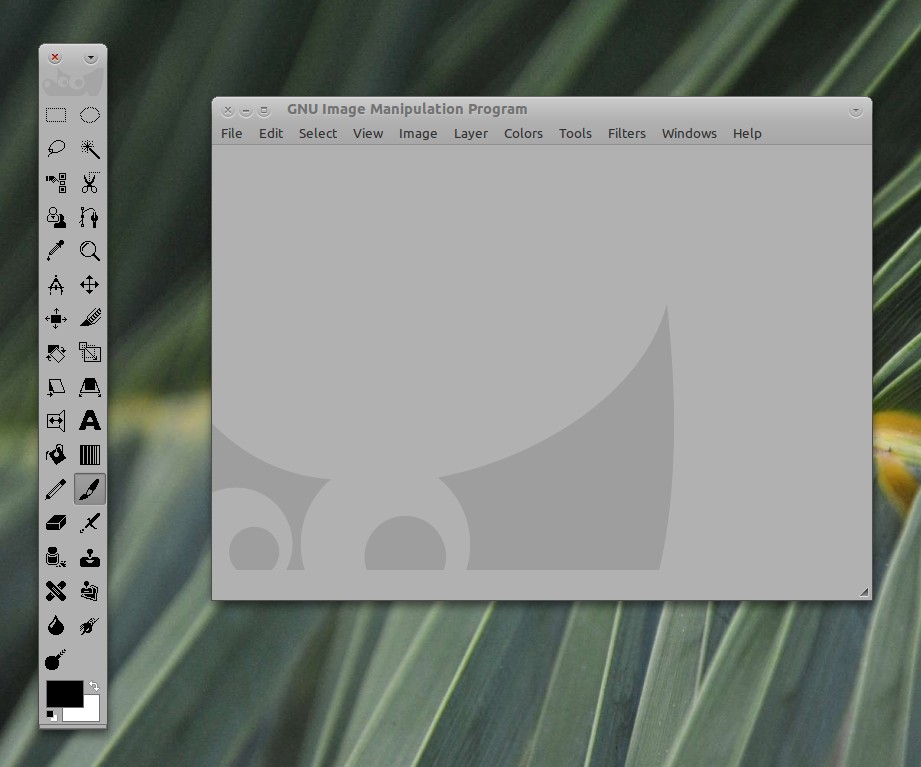The width and height of the screenshot is (921, 767).
Task: Choose the Flip tool
Action: coord(56,420)
